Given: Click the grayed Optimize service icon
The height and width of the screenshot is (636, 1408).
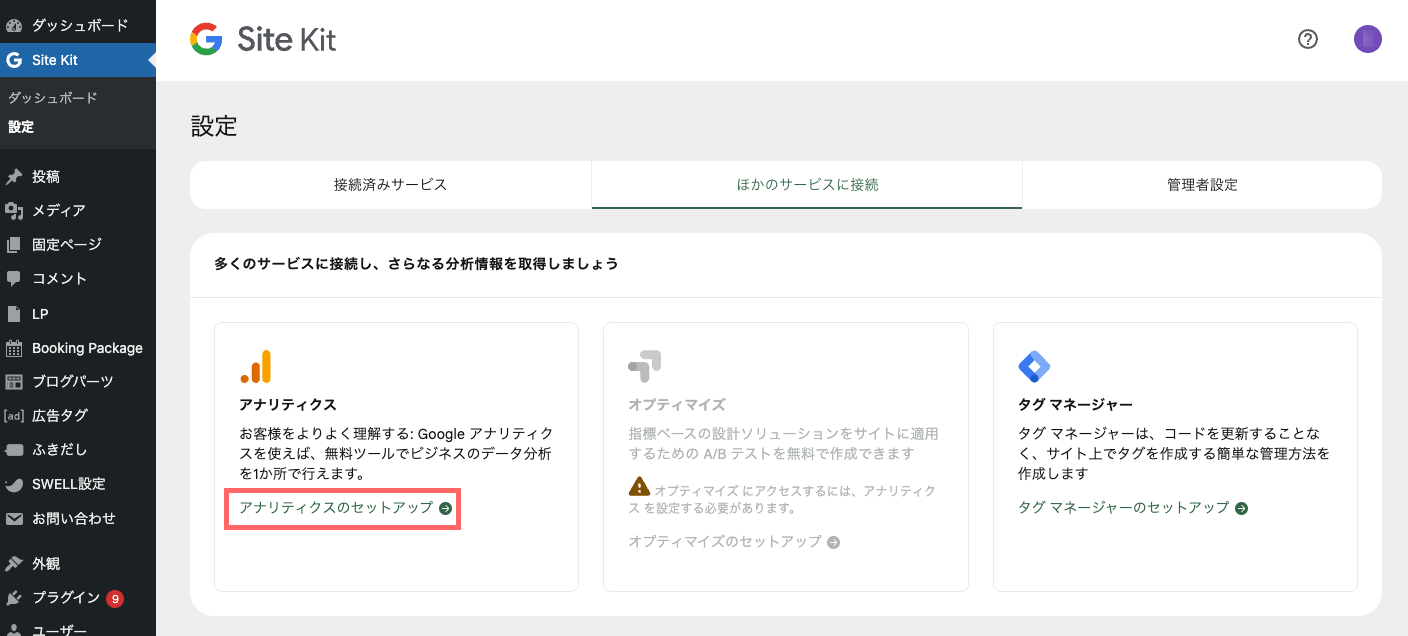Looking at the screenshot, I should [x=642, y=367].
